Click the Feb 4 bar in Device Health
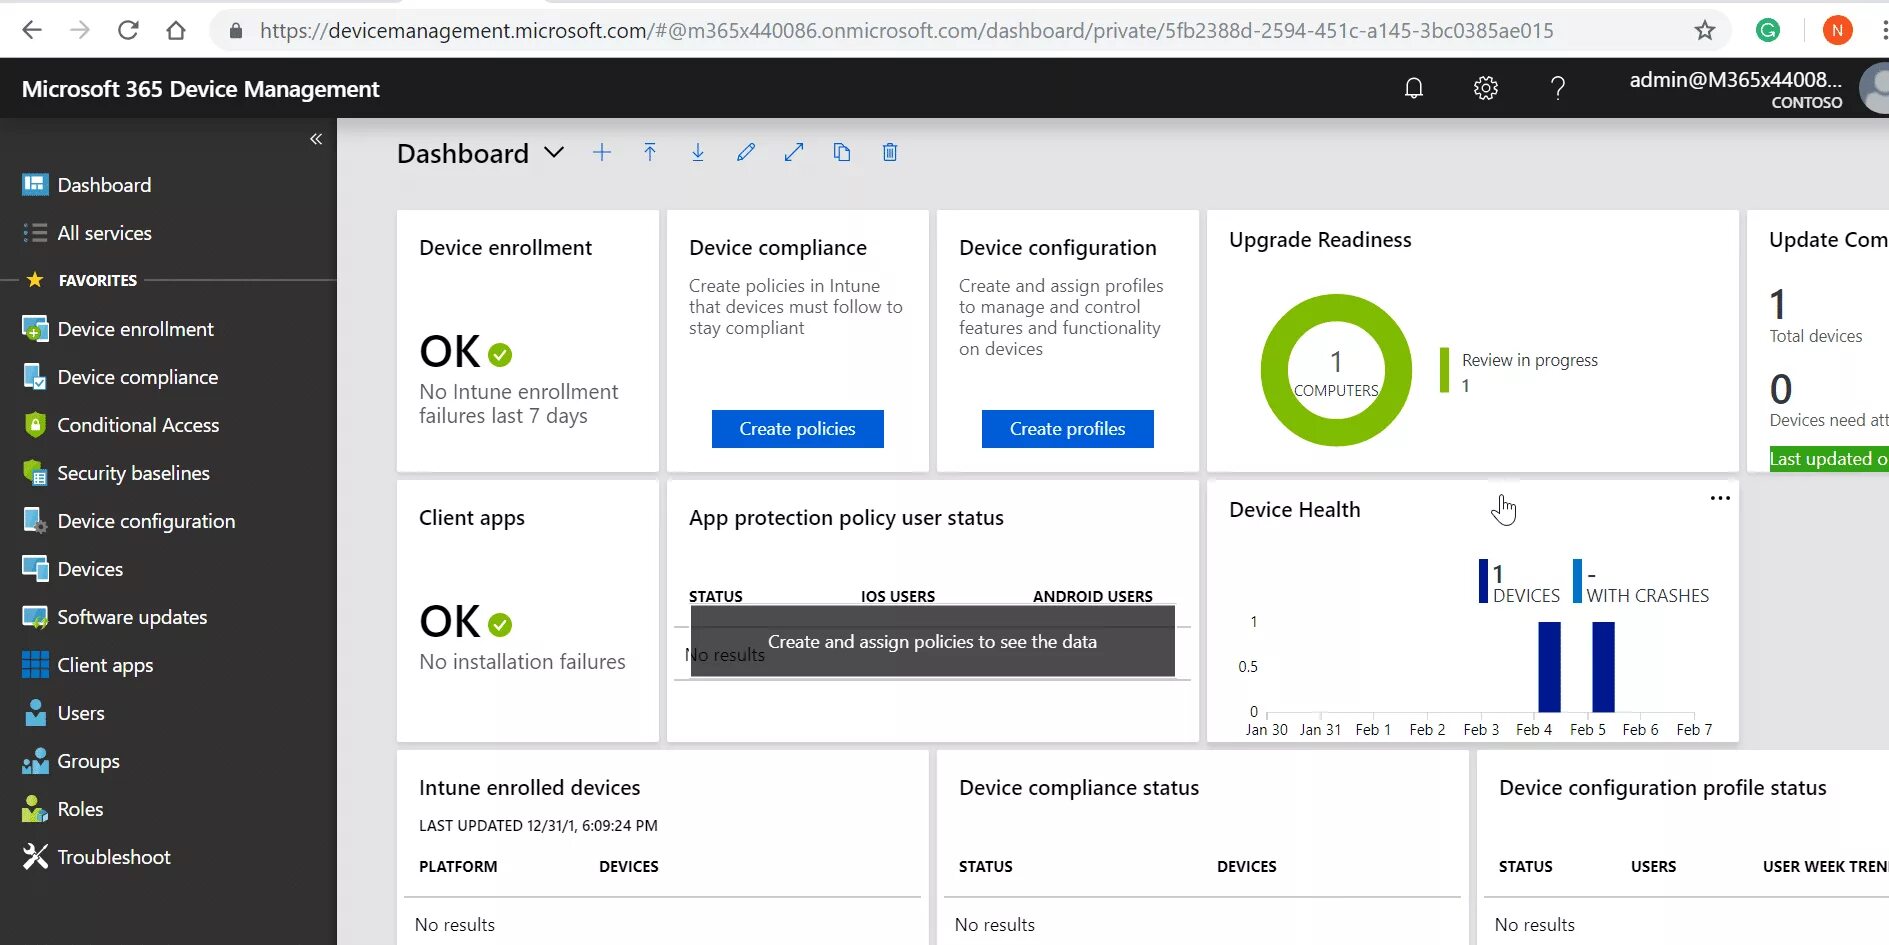The height and width of the screenshot is (945, 1889). pyautogui.click(x=1549, y=667)
